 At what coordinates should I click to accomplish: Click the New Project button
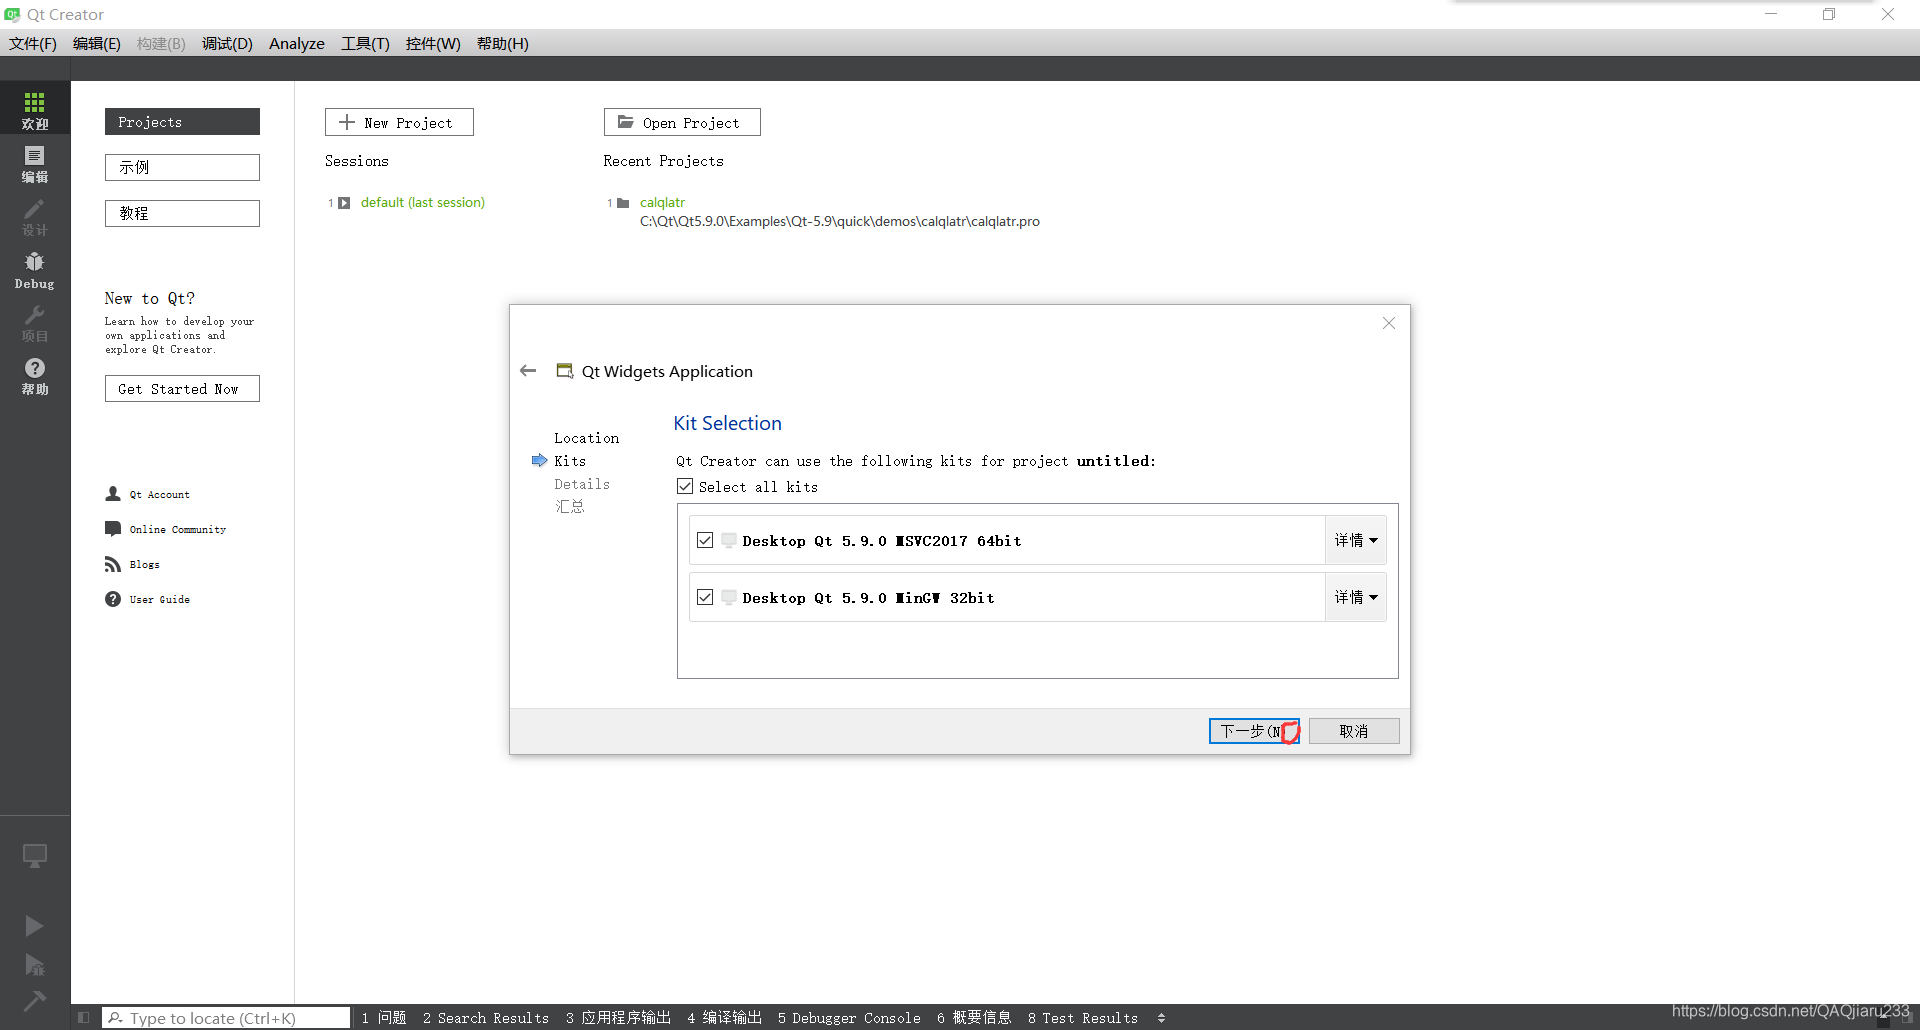coord(399,122)
